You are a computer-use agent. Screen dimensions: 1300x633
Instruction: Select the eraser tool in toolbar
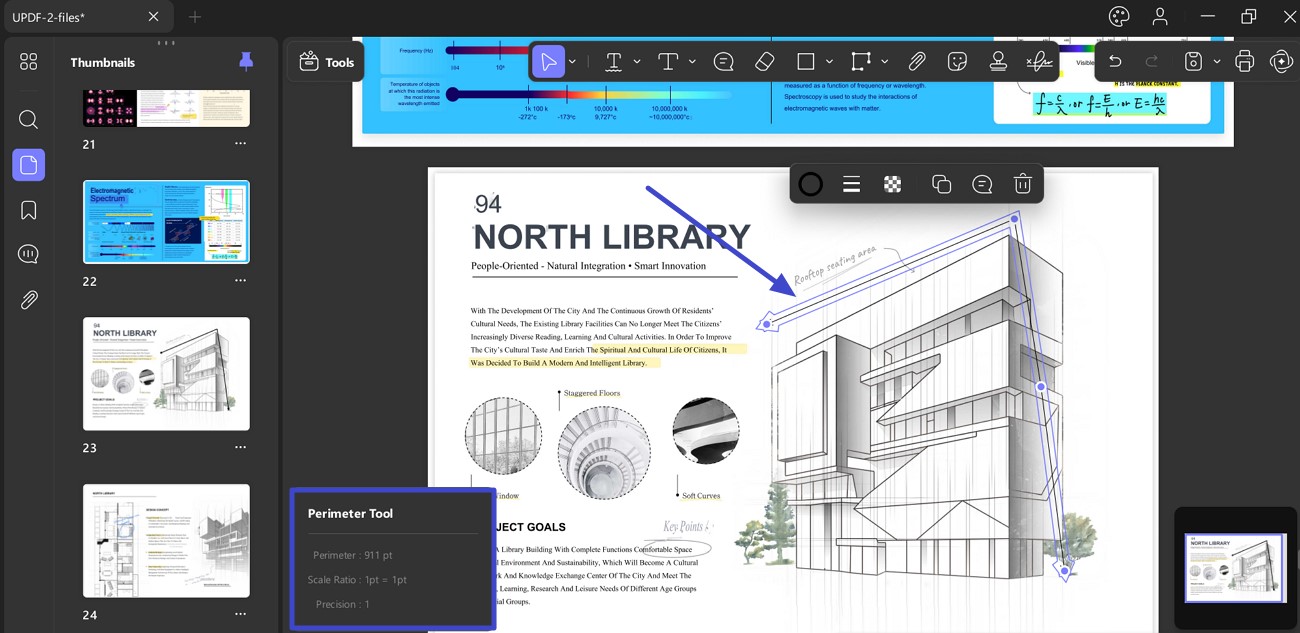765,62
